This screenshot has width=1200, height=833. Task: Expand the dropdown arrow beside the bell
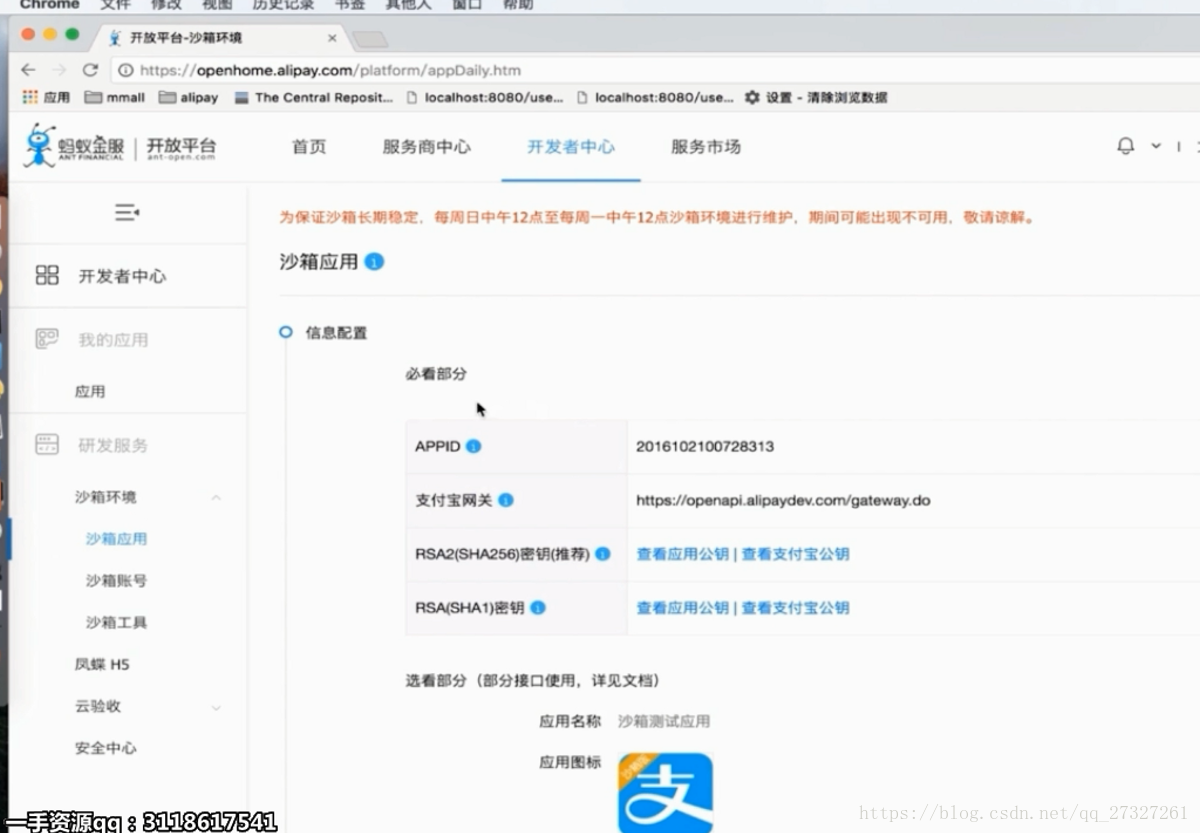1156,146
